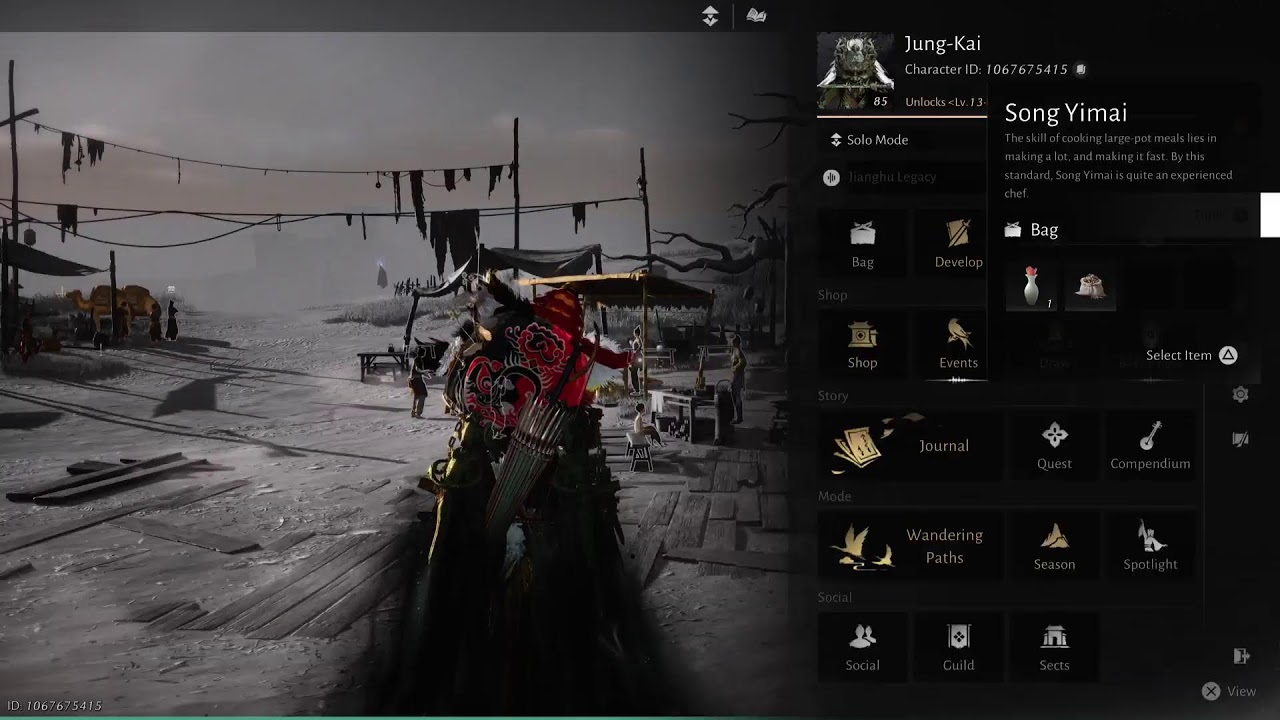Click the Song Yimai description text
The height and width of the screenshot is (720, 1280).
[1118, 166]
